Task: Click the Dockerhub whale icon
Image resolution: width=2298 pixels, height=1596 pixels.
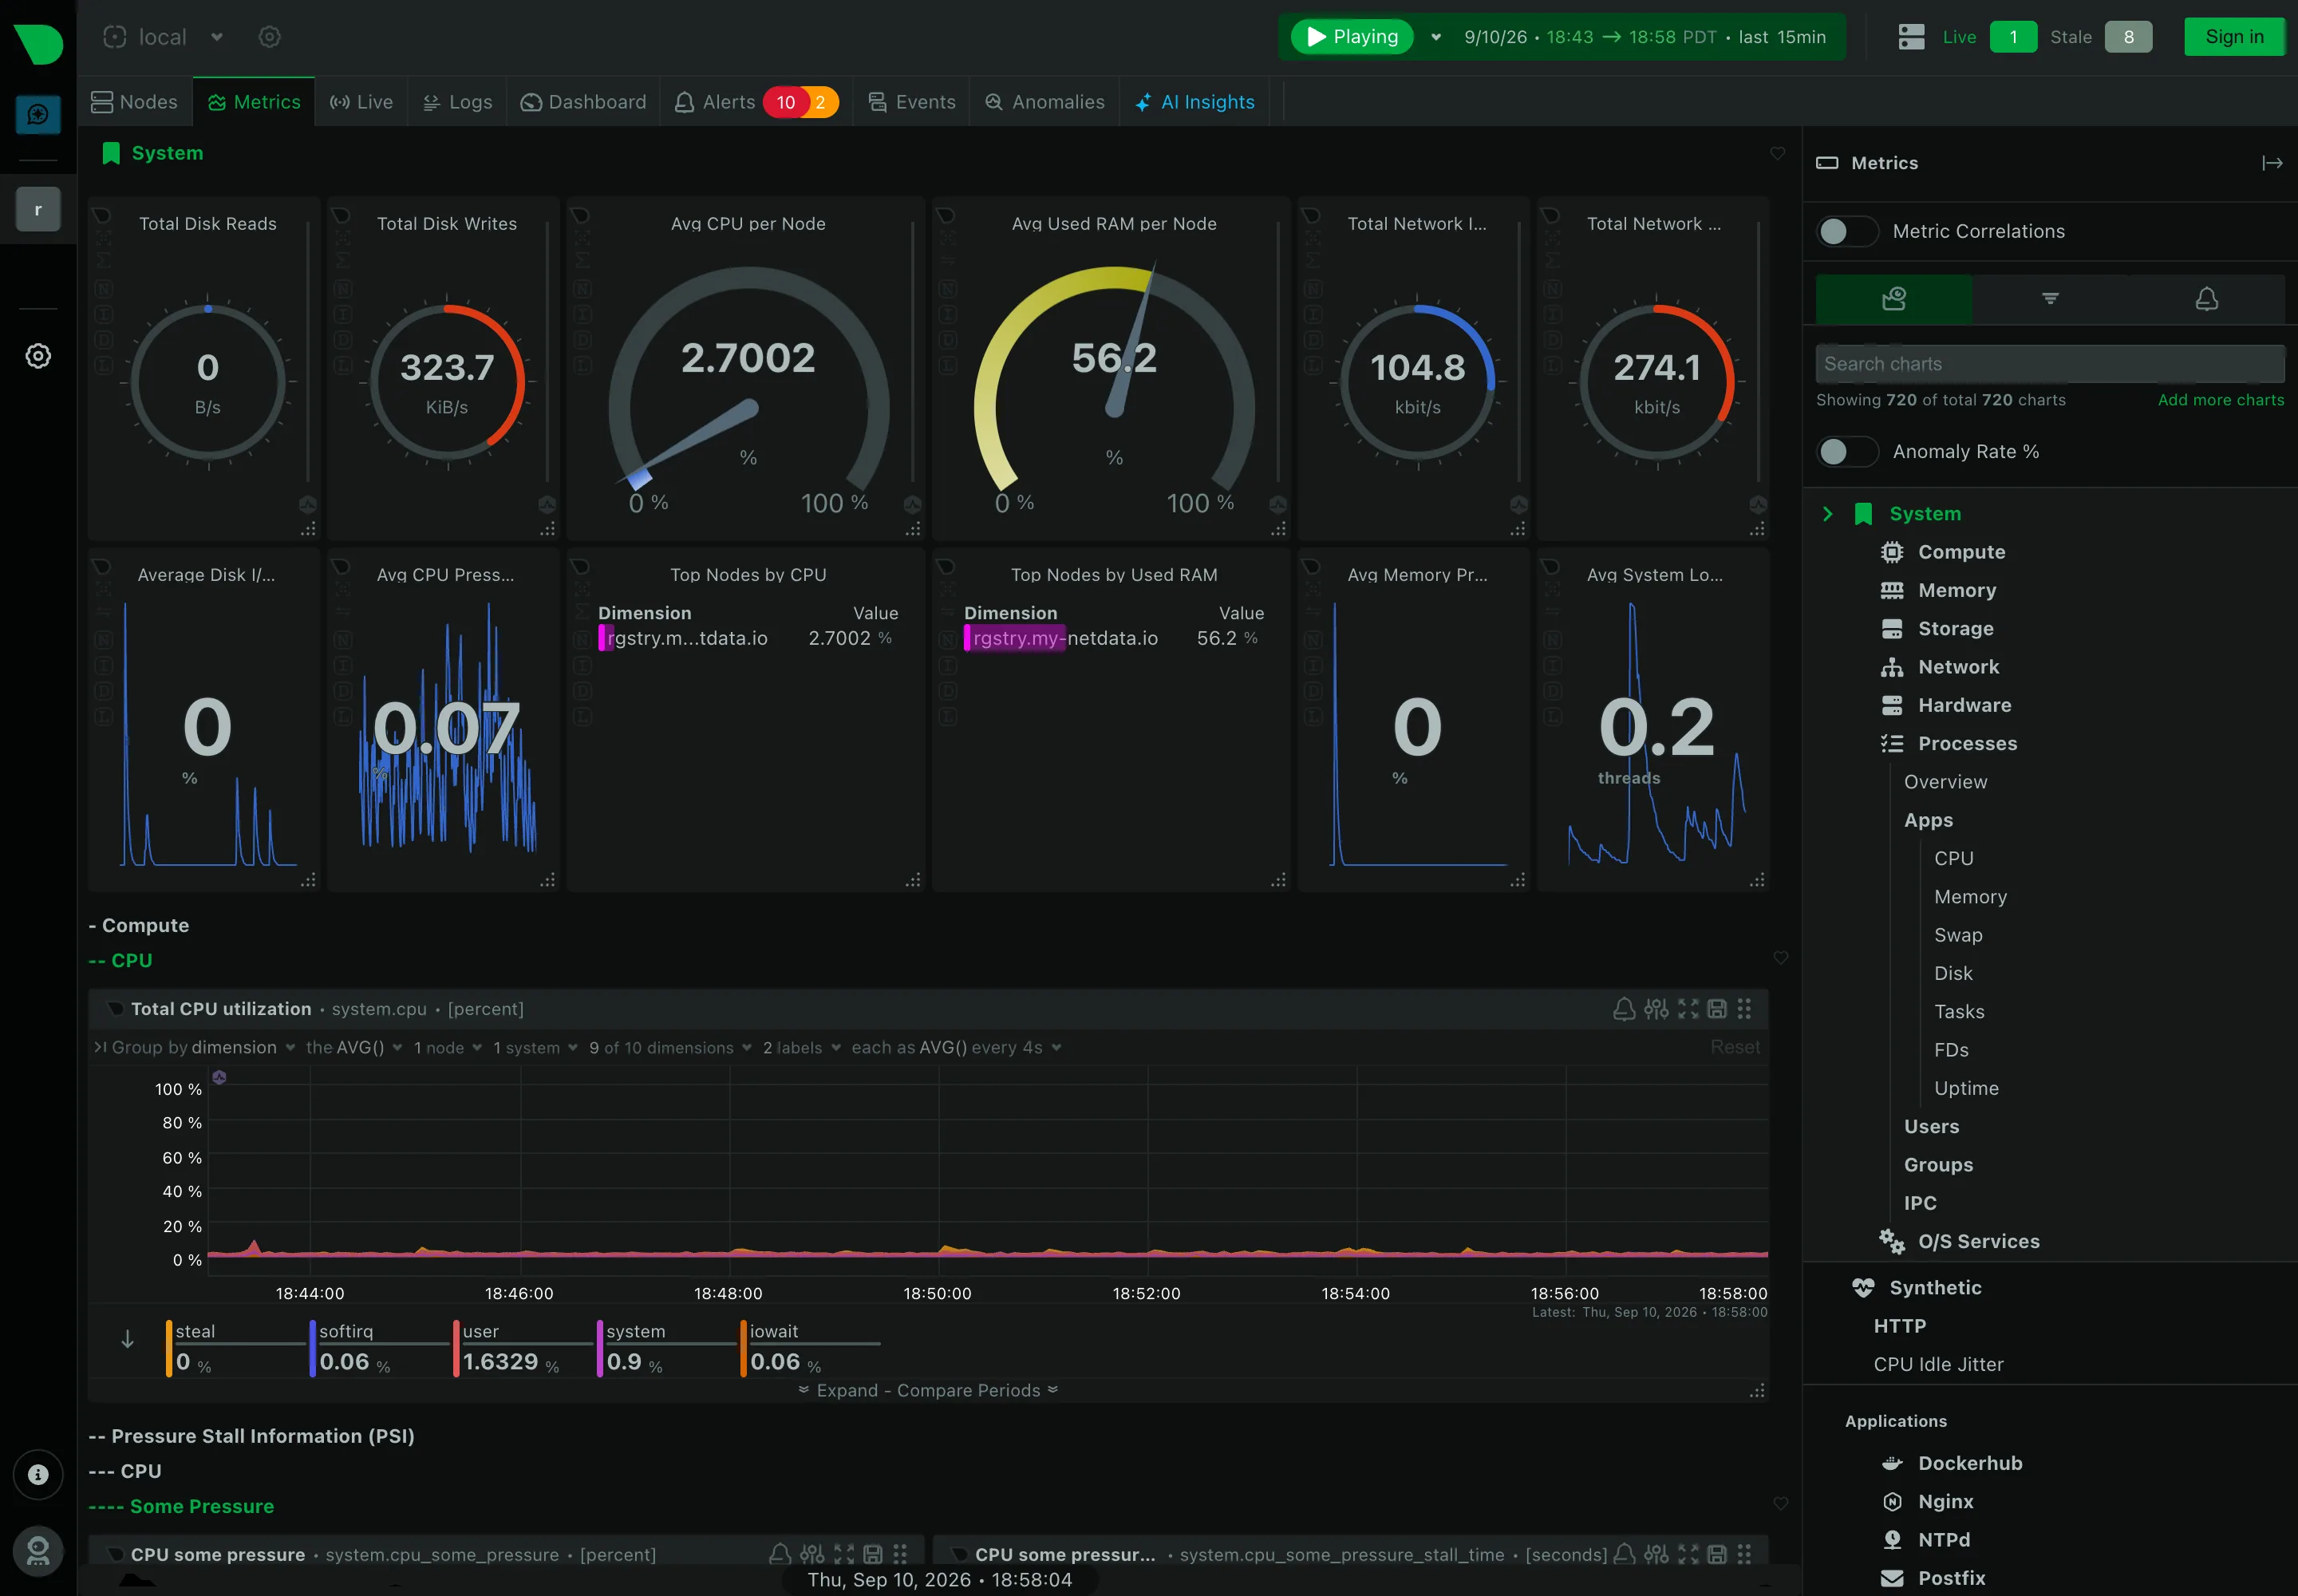Action: pos(1892,1463)
